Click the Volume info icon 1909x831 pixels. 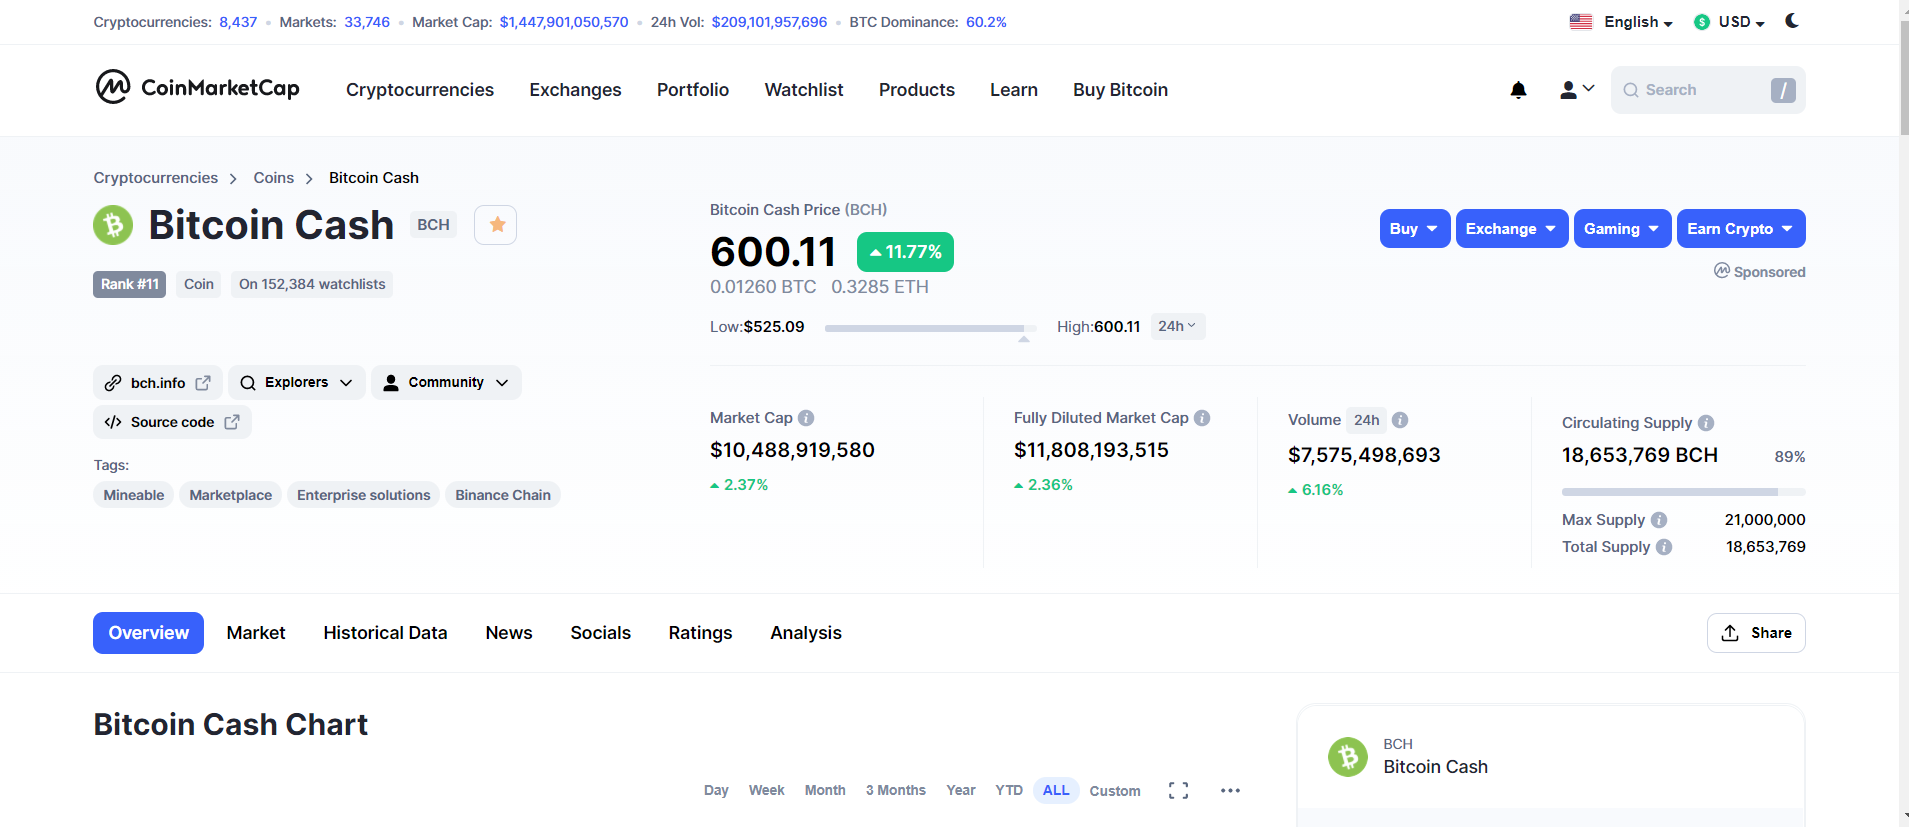[1400, 420]
